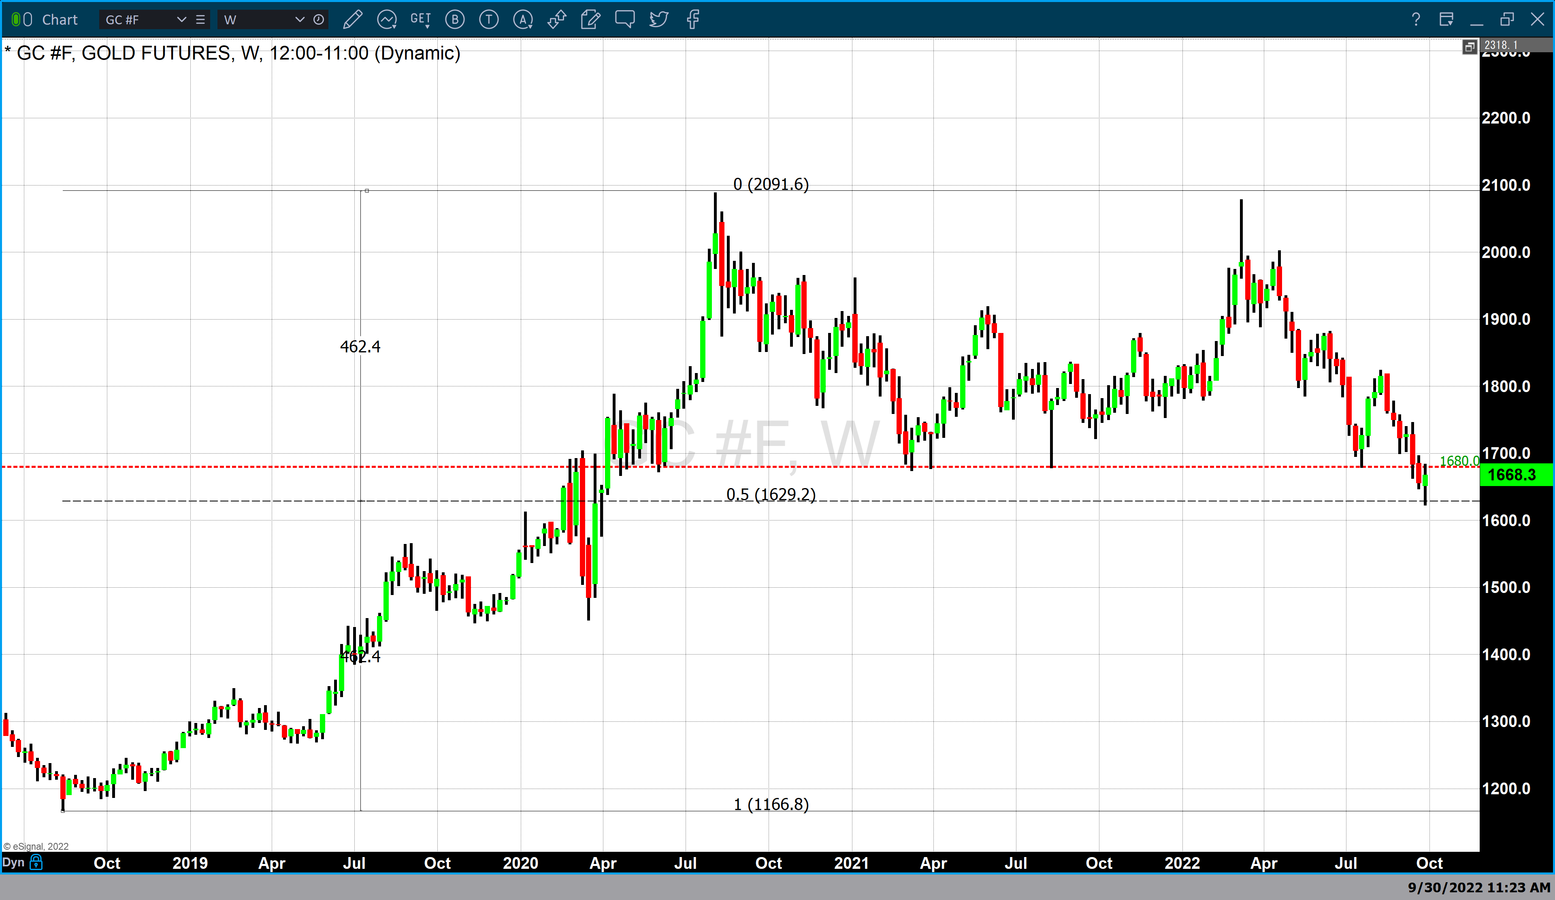Viewport: 1555px width, 900px height.
Task: Open the edit note icon
Action: 591,19
